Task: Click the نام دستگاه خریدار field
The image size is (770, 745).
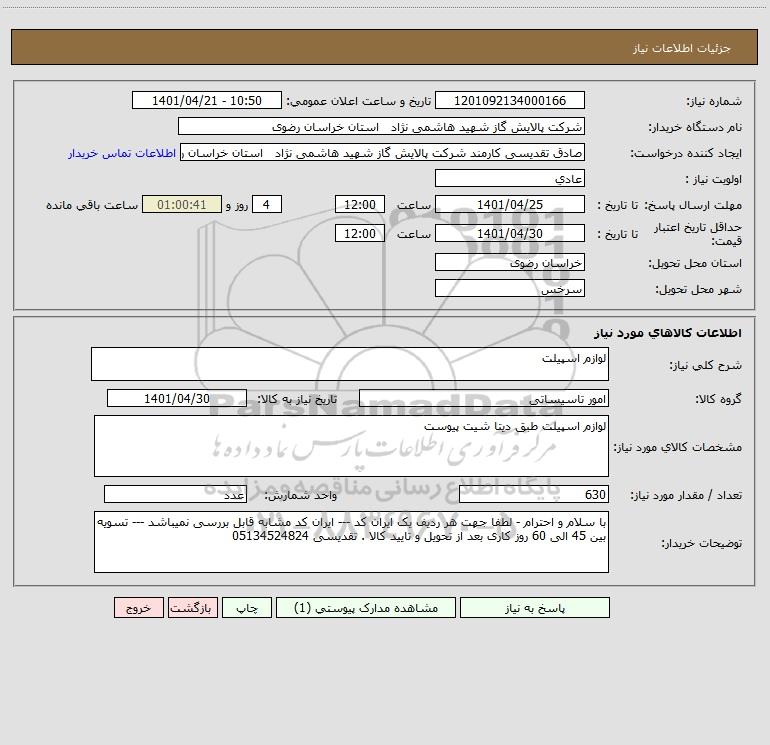Action: click(381, 127)
